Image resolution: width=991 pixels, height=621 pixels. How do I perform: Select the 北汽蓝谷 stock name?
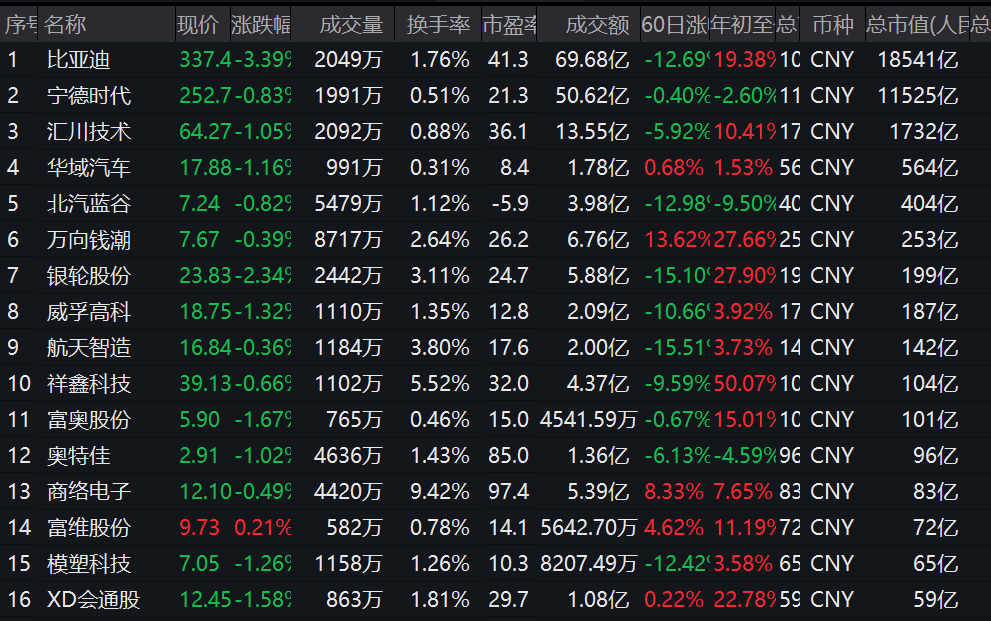(89, 204)
